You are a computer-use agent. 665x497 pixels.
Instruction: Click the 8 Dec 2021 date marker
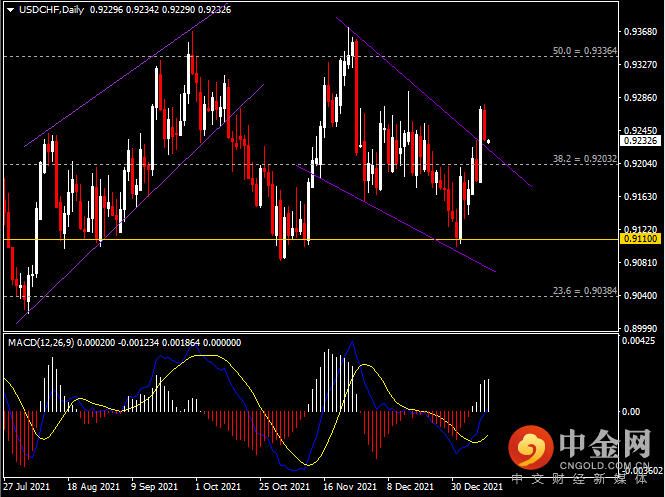click(409, 487)
